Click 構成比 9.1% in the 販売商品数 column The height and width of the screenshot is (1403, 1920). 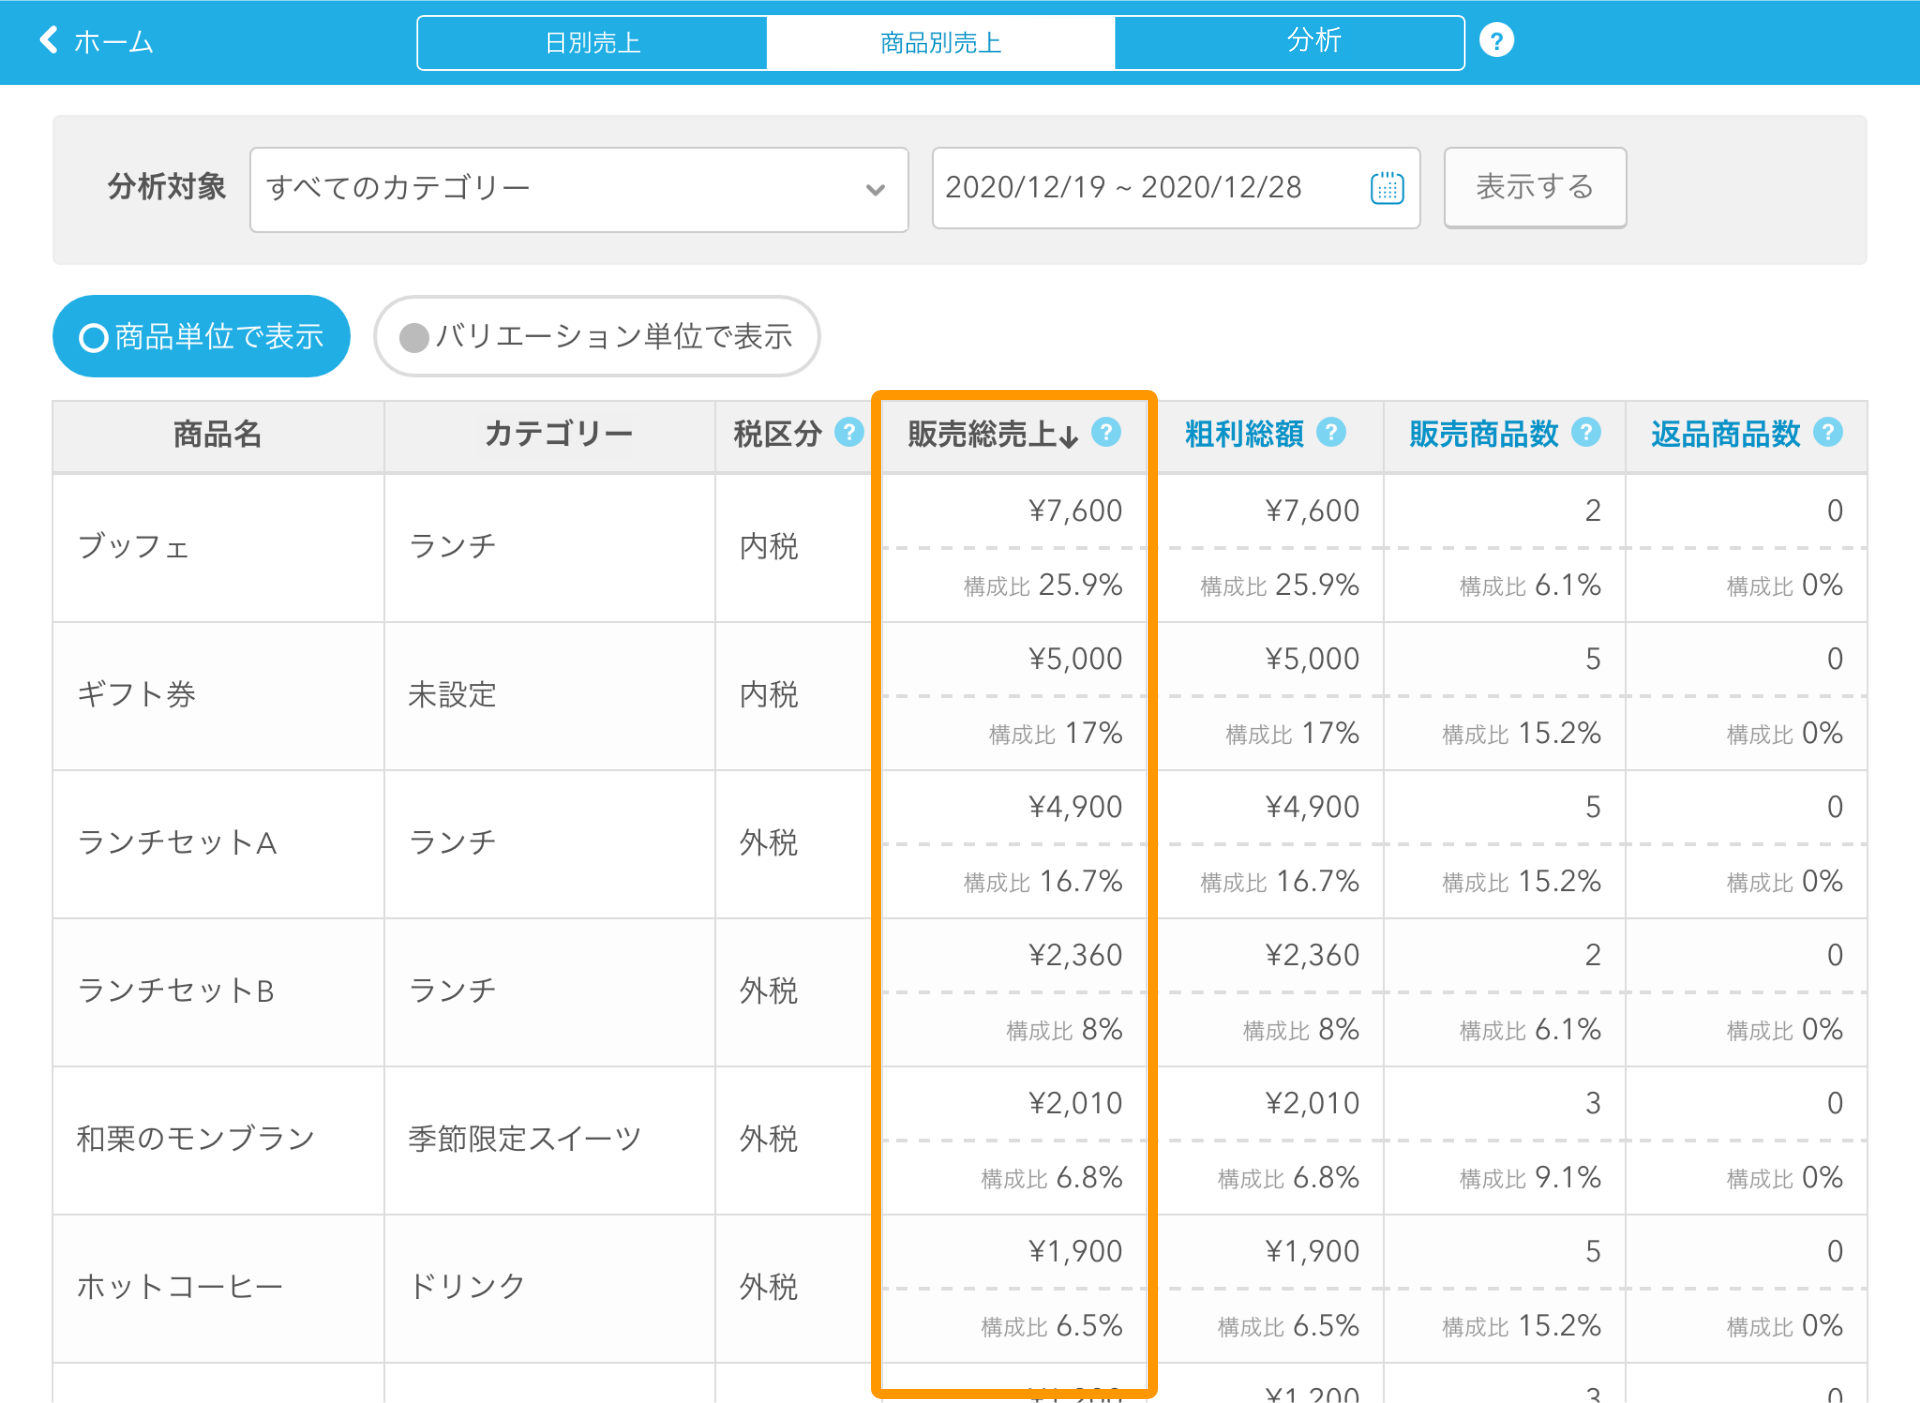click(1530, 1178)
